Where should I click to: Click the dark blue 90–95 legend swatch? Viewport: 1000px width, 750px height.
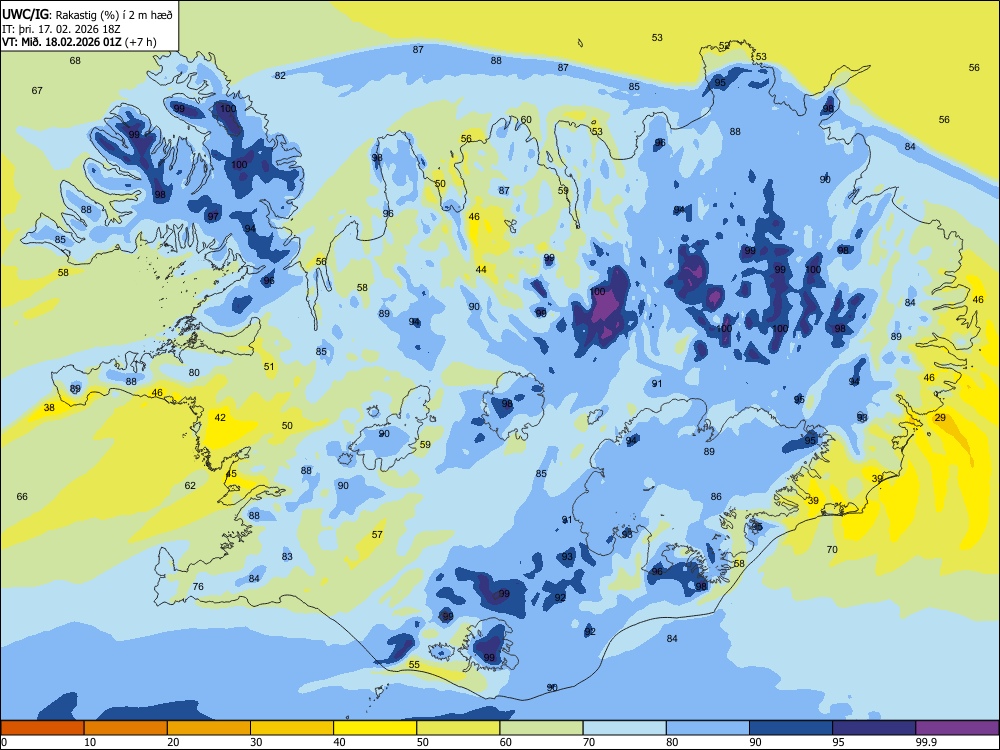[x=791, y=728]
